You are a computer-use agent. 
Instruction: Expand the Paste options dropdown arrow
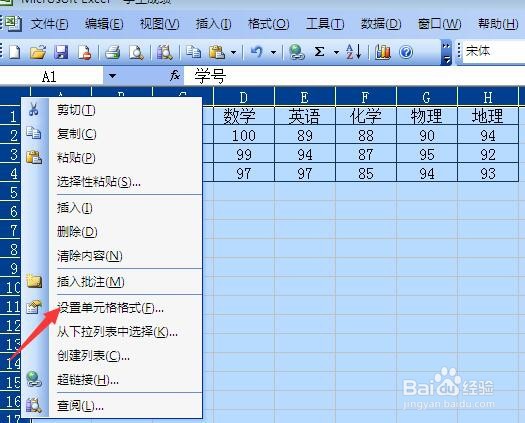[233, 52]
